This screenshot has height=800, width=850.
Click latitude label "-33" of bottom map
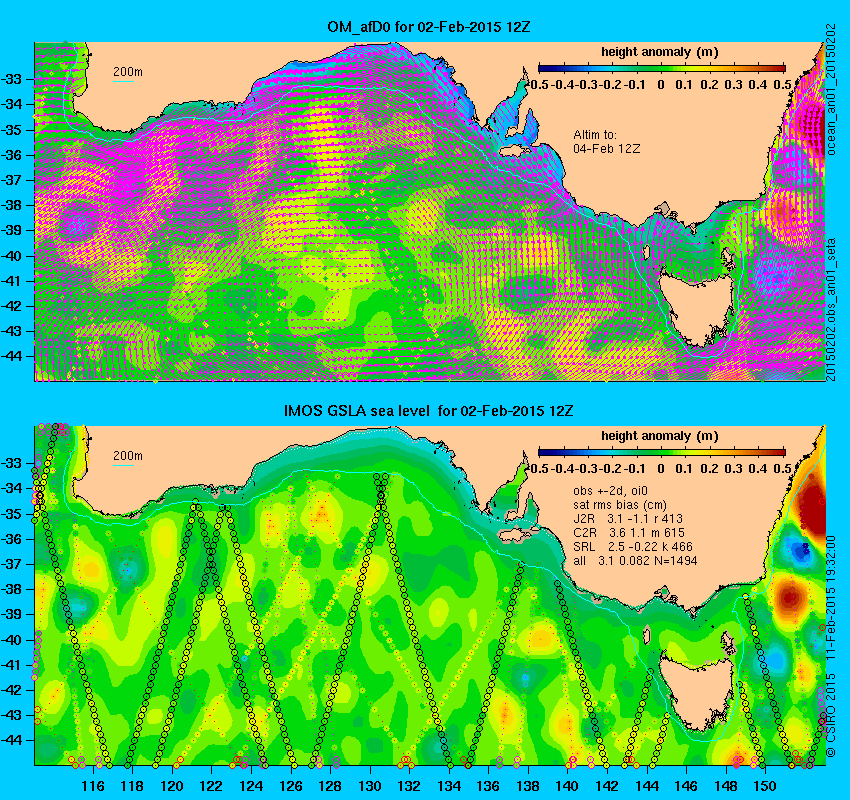[11, 463]
